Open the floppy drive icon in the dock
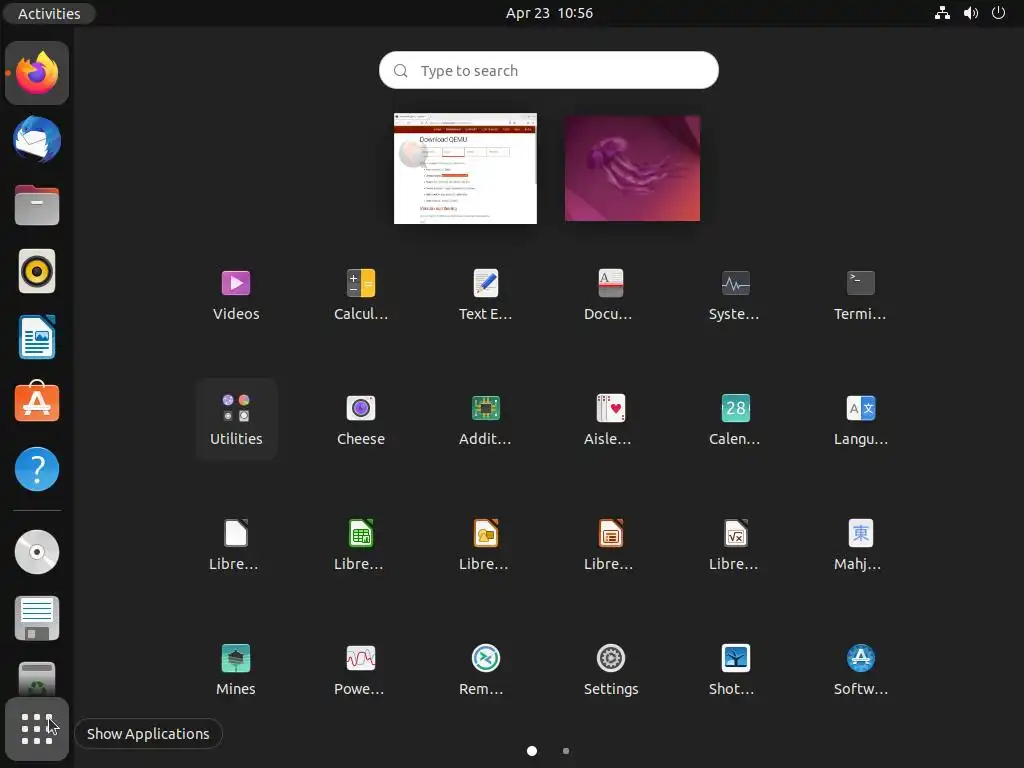The height and width of the screenshot is (768, 1024). [37, 618]
